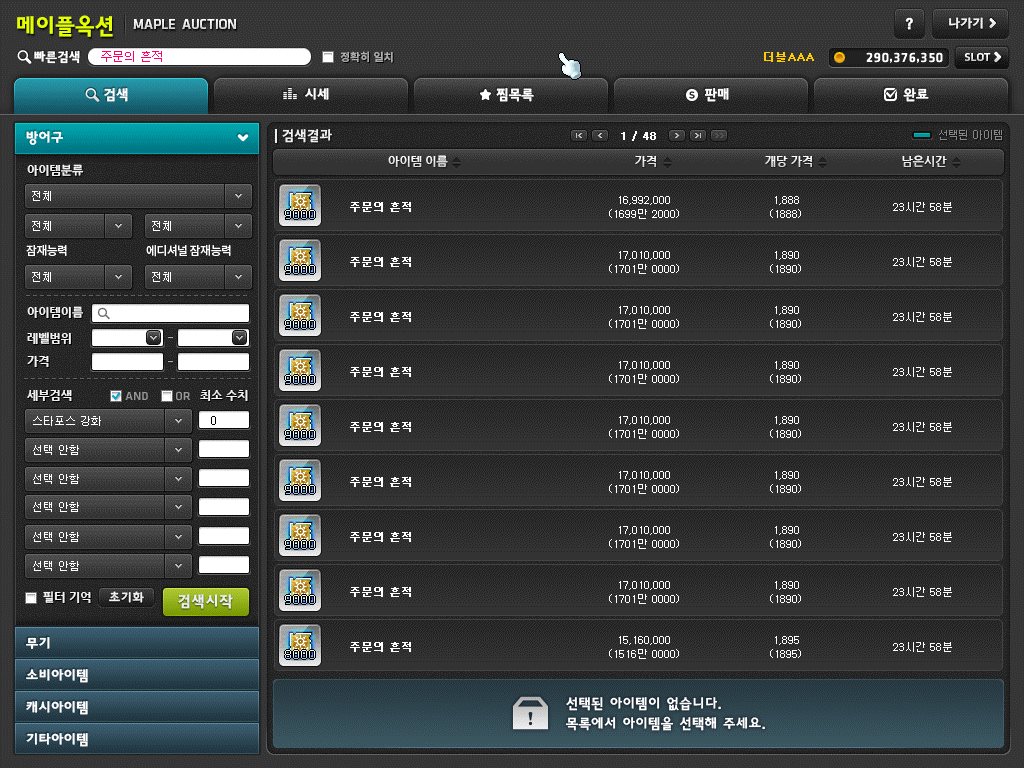
Task: Go to last results page
Action: [698, 136]
